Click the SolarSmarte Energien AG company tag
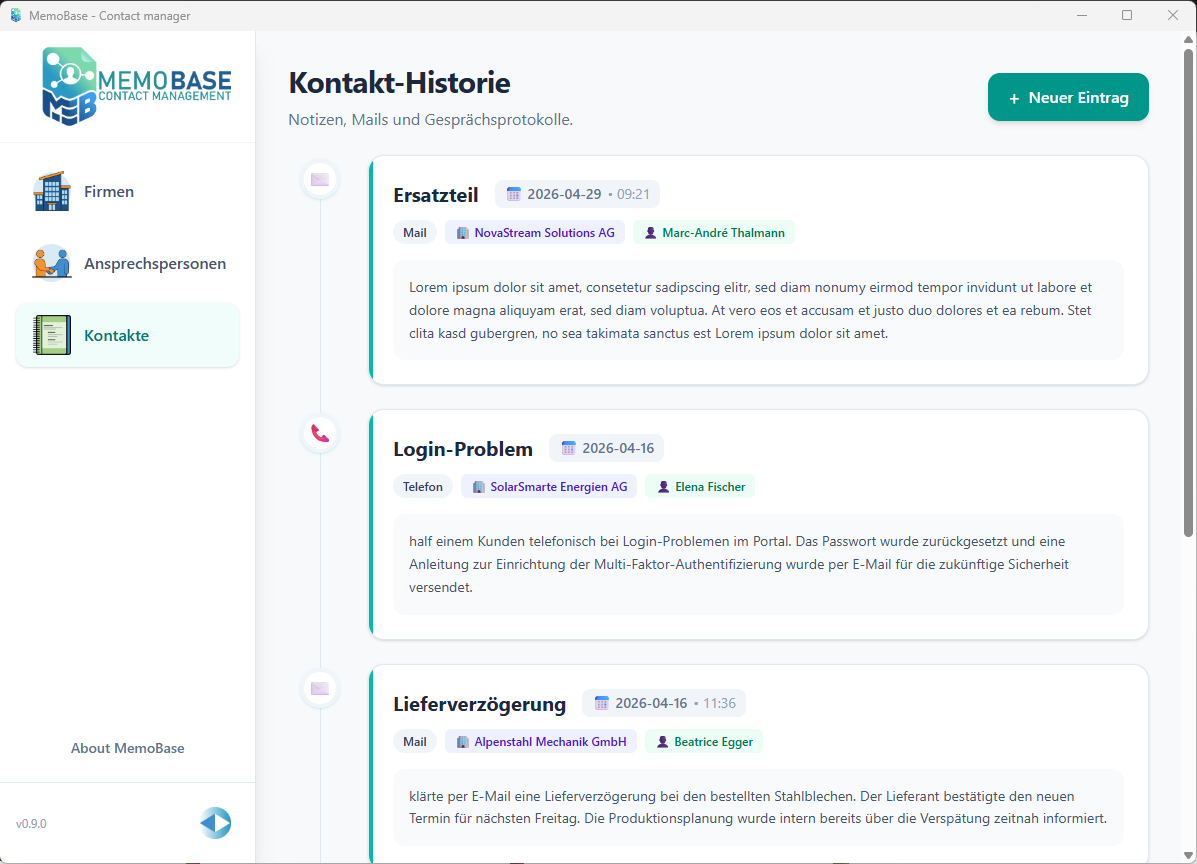Screen dimensions: 1197x864 pyautogui.click(x=549, y=487)
